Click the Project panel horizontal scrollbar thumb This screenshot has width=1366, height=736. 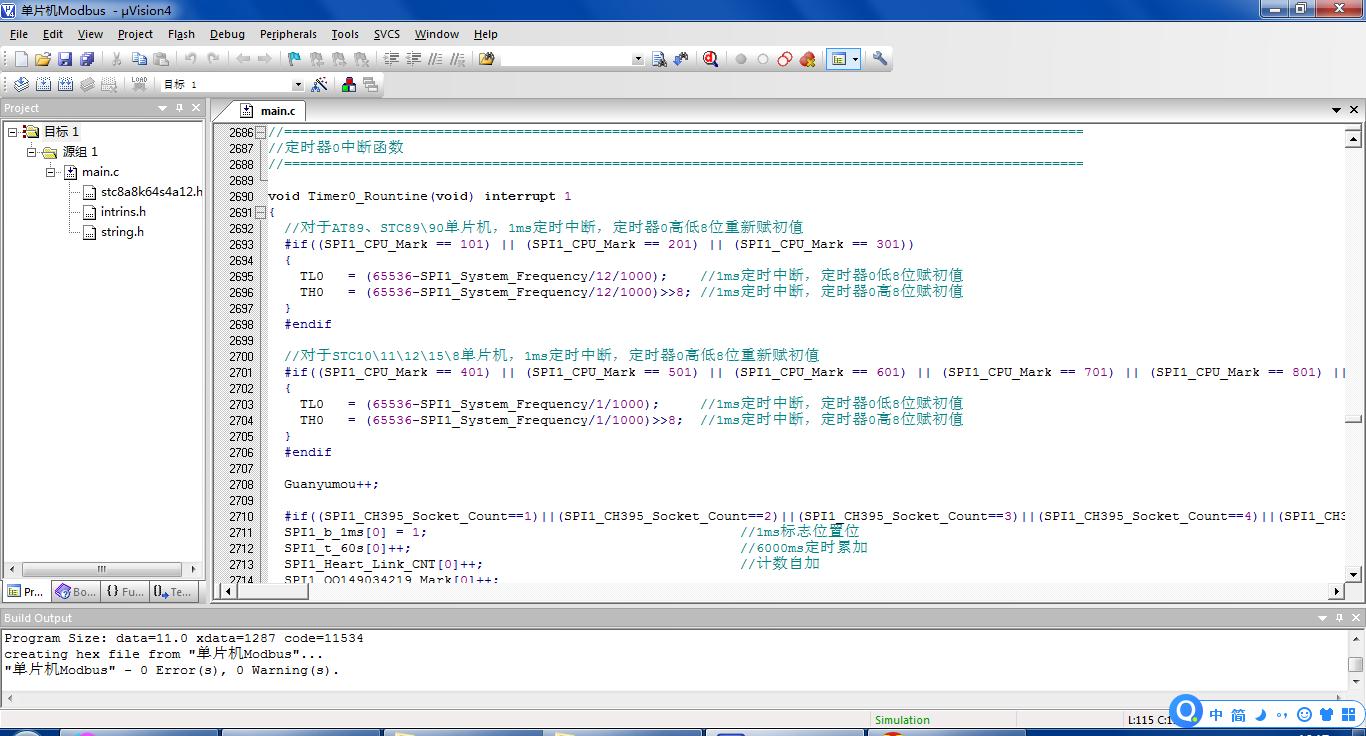point(101,569)
